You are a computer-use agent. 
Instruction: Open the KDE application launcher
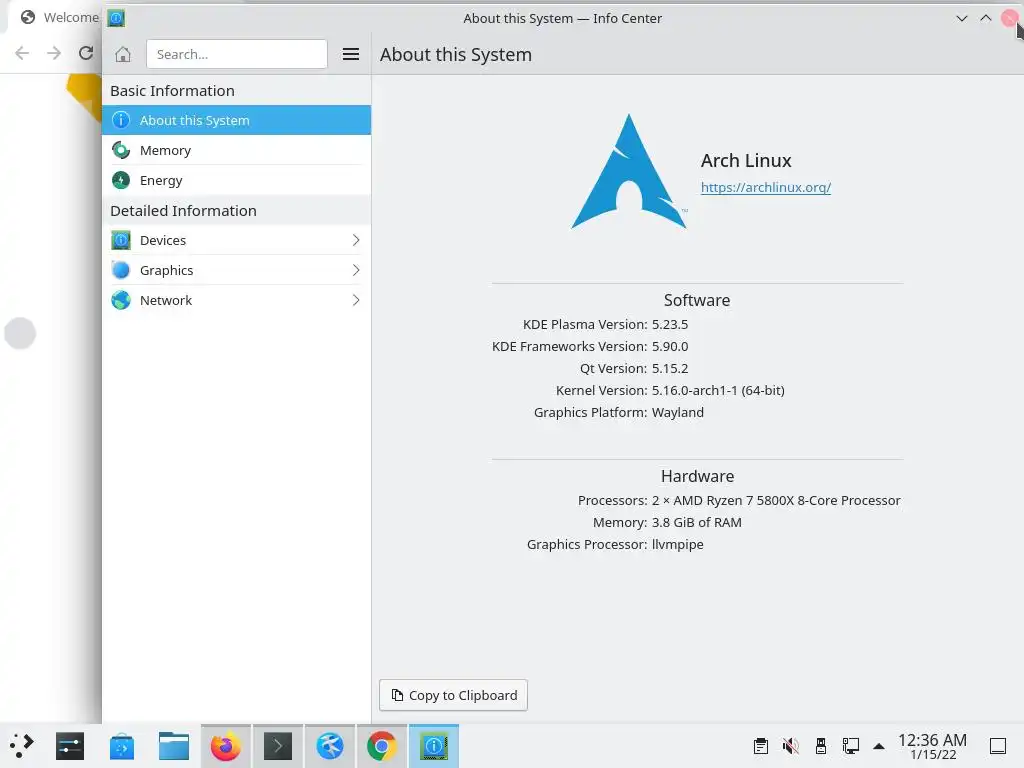(x=22, y=746)
